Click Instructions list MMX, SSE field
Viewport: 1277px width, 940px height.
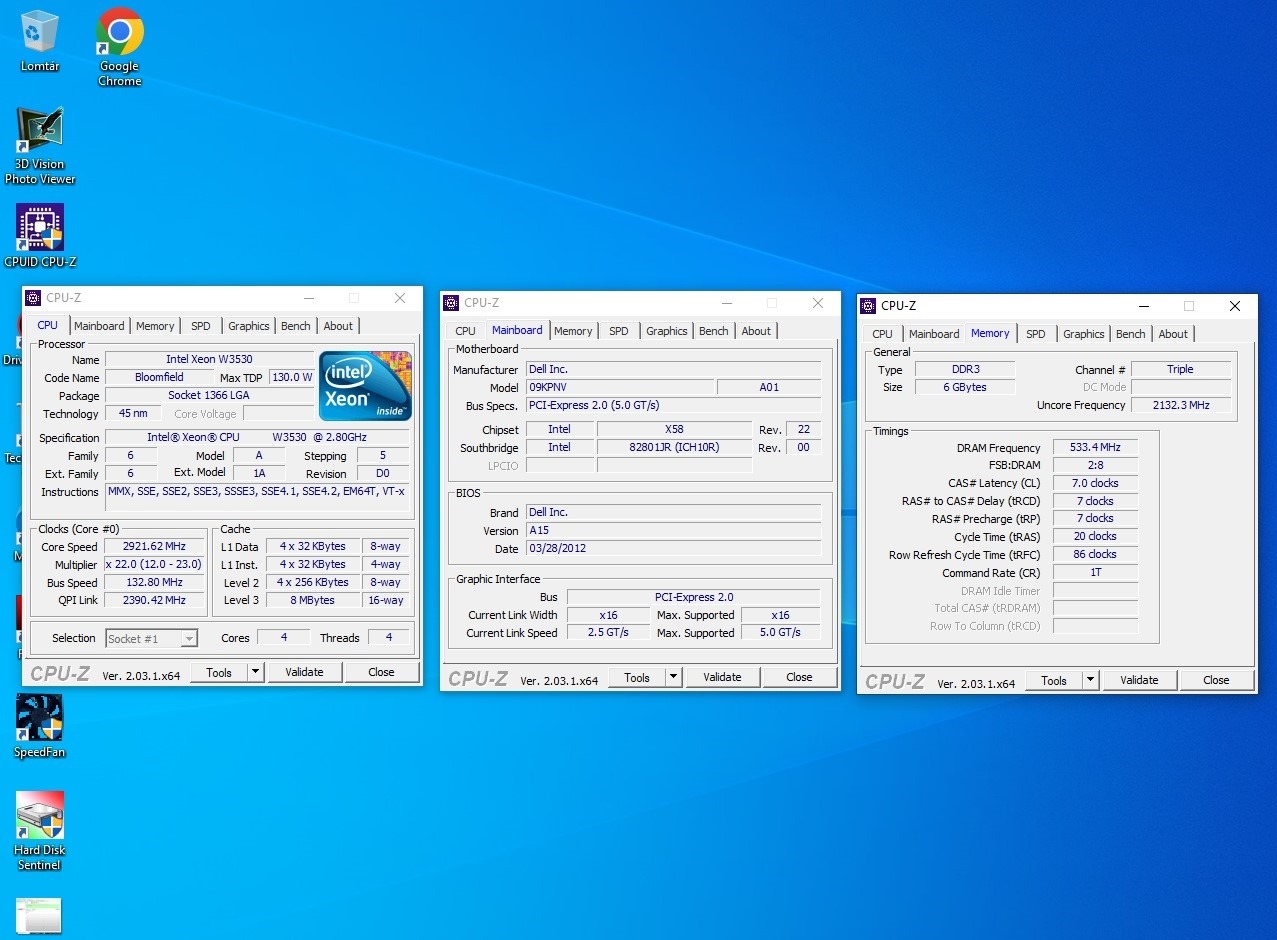point(257,497)
